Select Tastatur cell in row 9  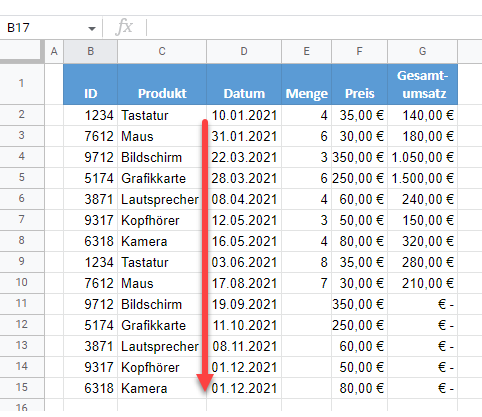coord(162,262)
